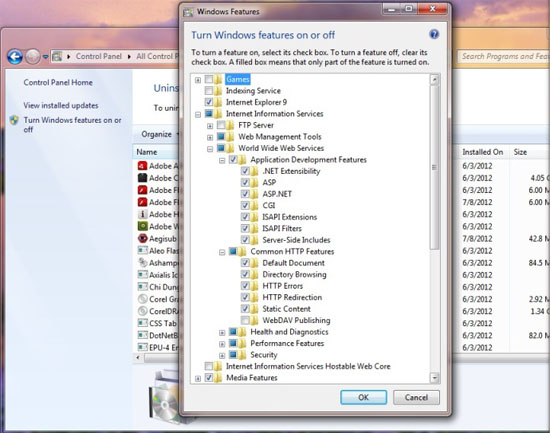
Task: Collapse Internet Information Services node
Action: pyautogui.click(x=198, y=114)
